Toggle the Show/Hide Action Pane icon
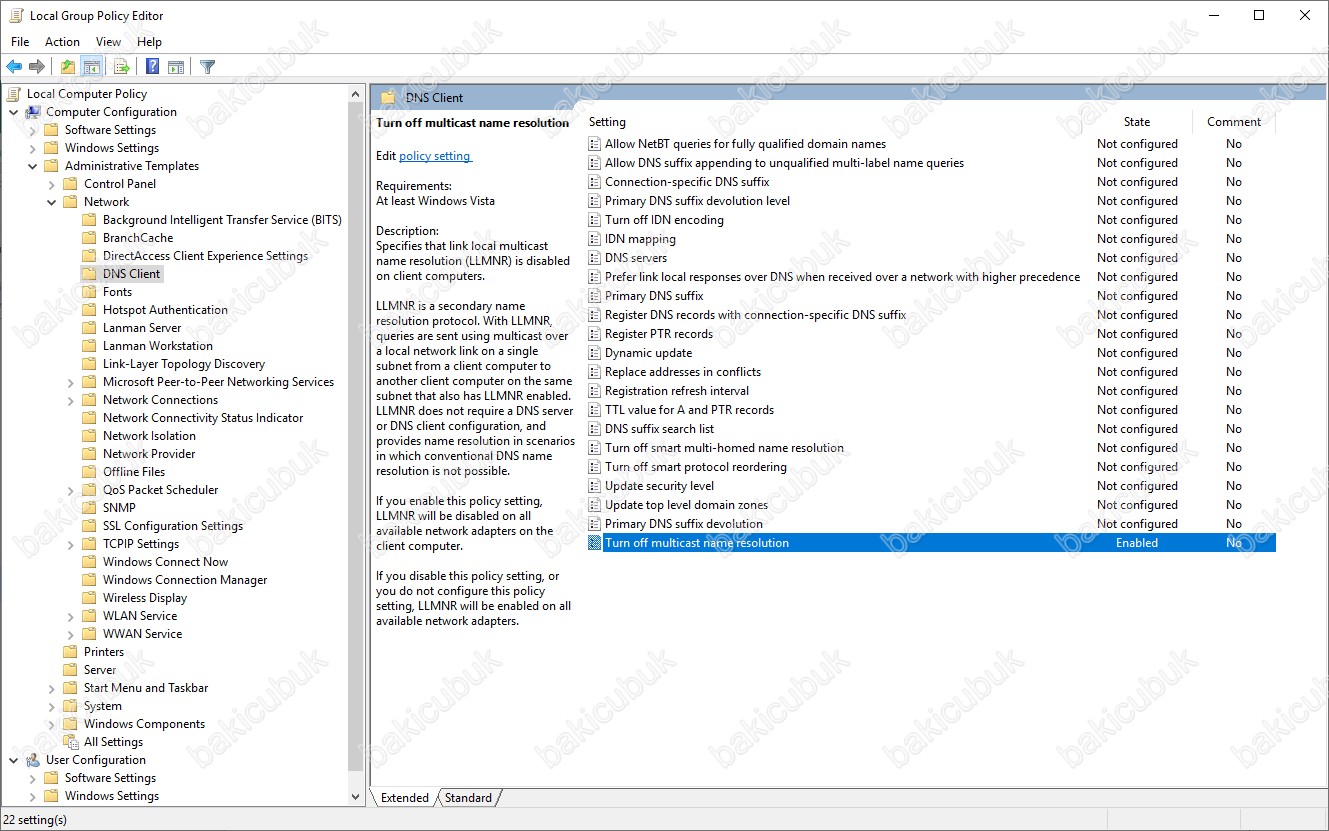 176,67
